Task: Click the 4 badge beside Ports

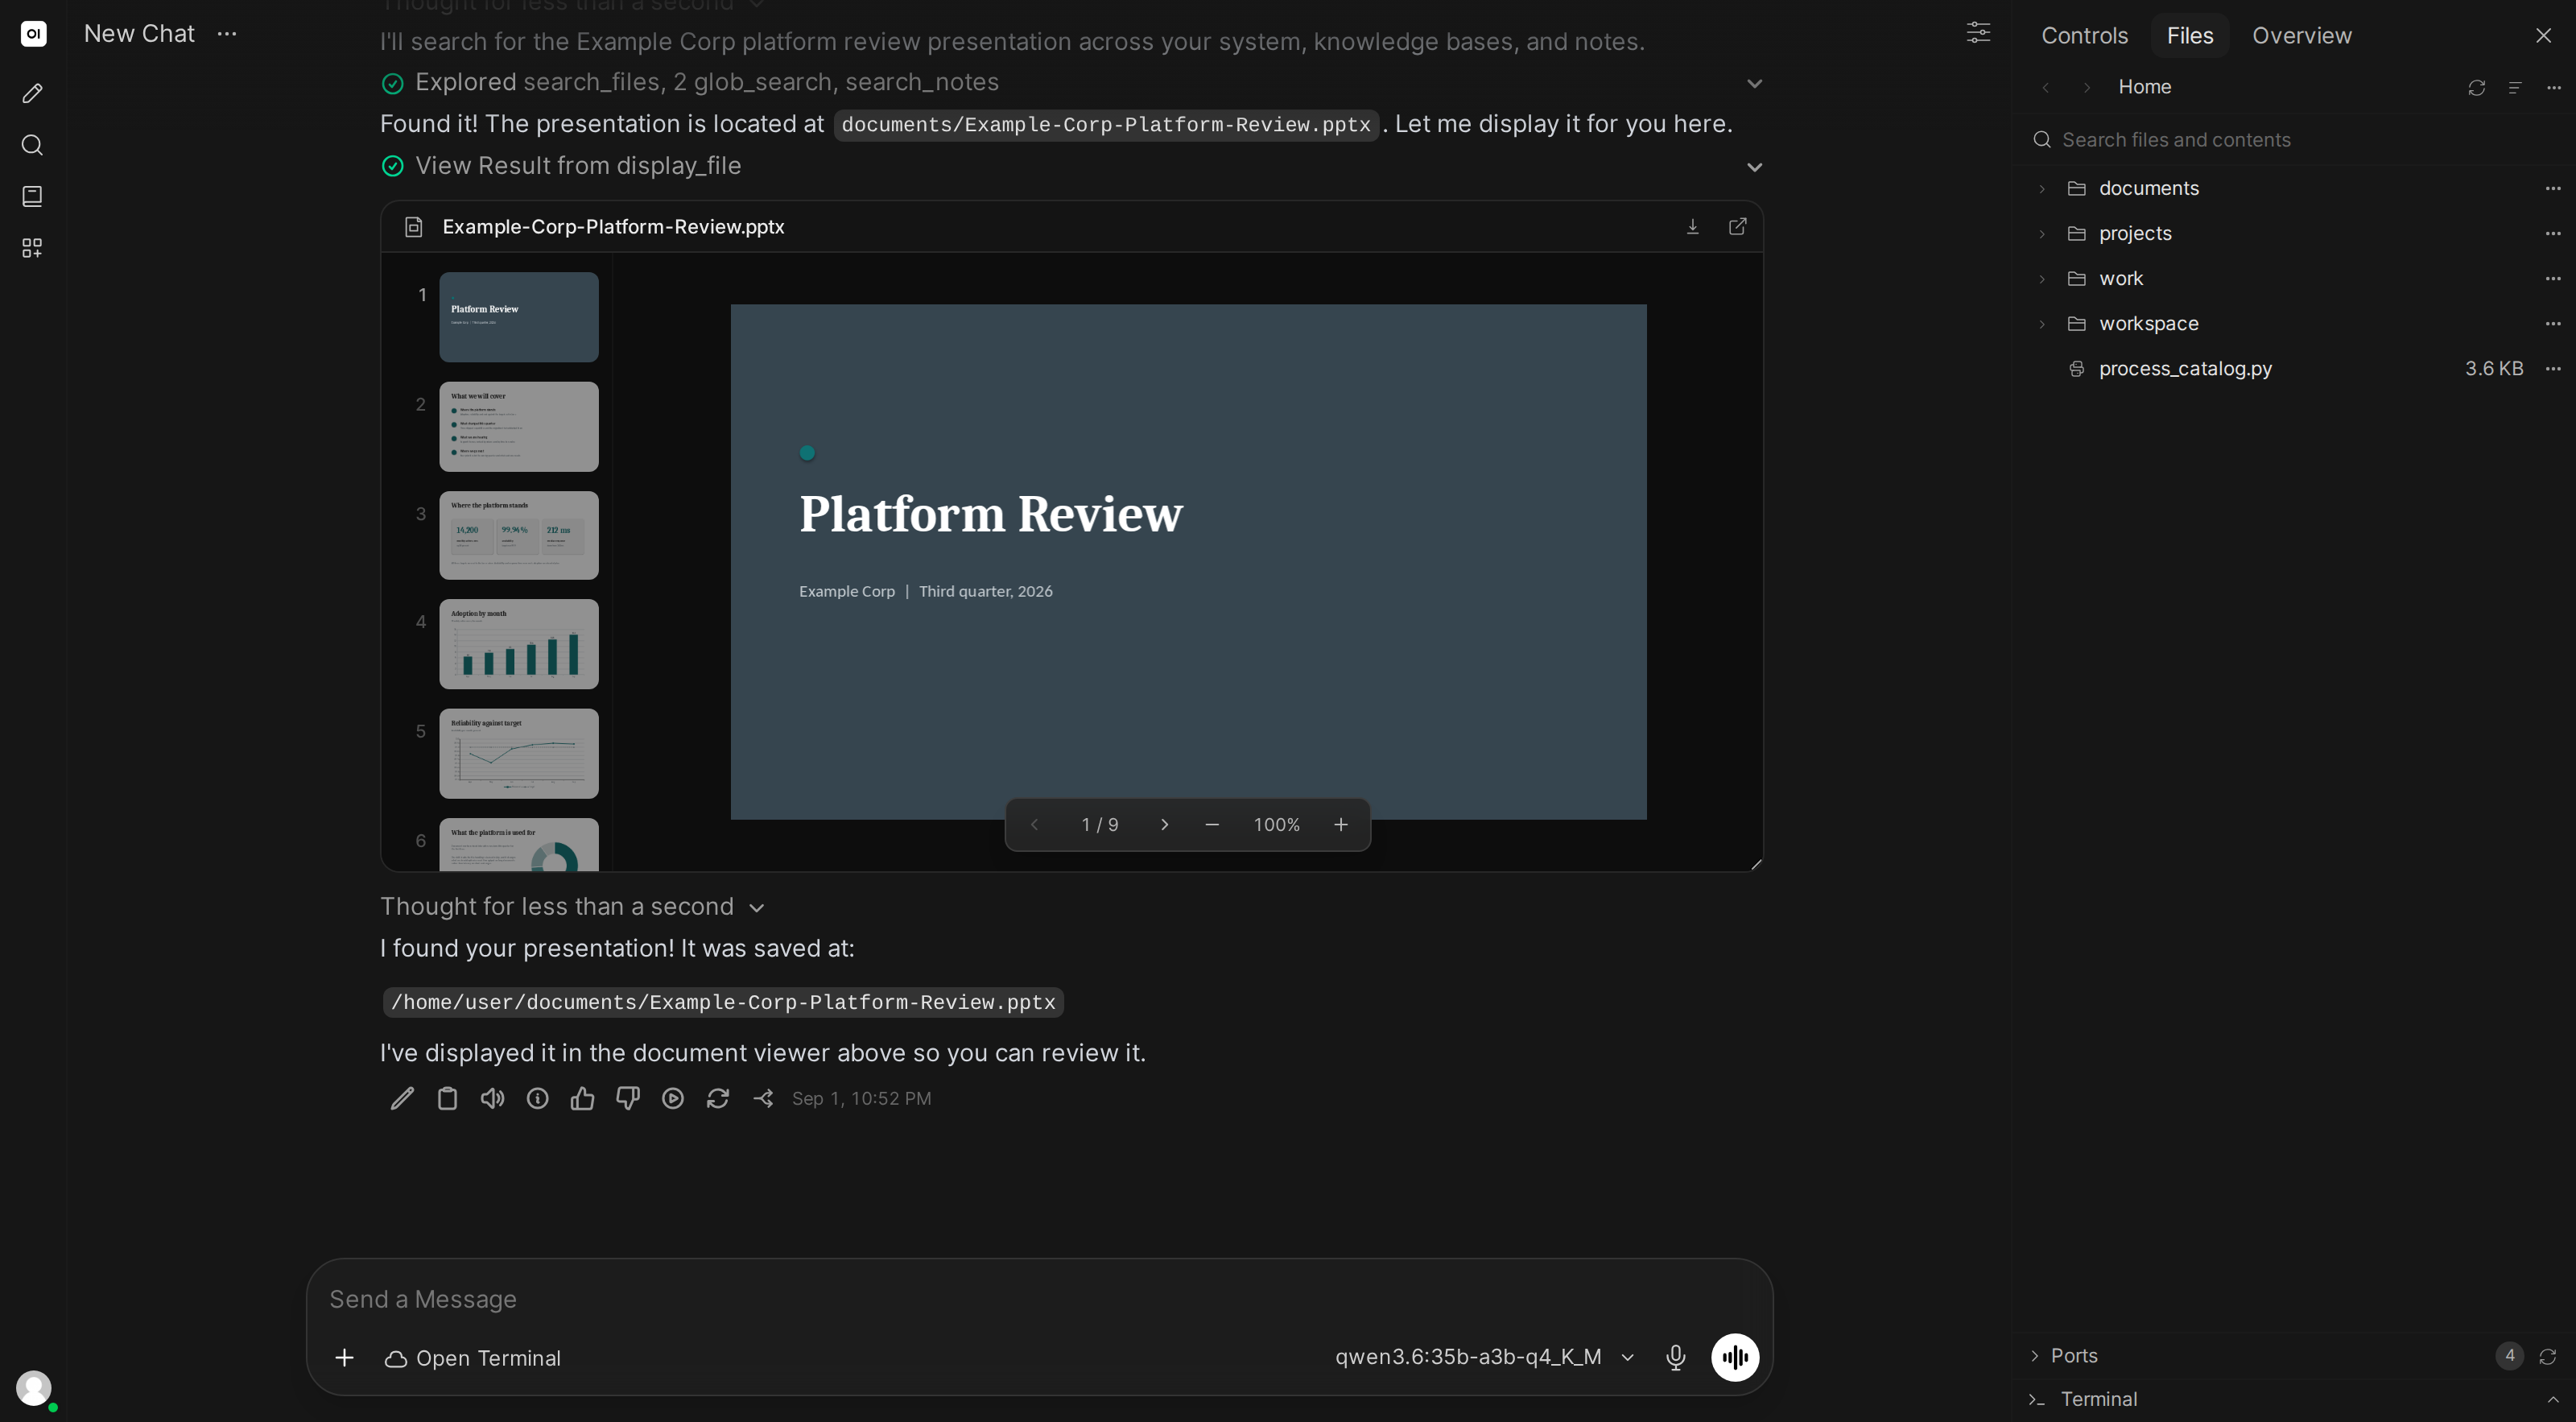Action: point(2509,1356)
